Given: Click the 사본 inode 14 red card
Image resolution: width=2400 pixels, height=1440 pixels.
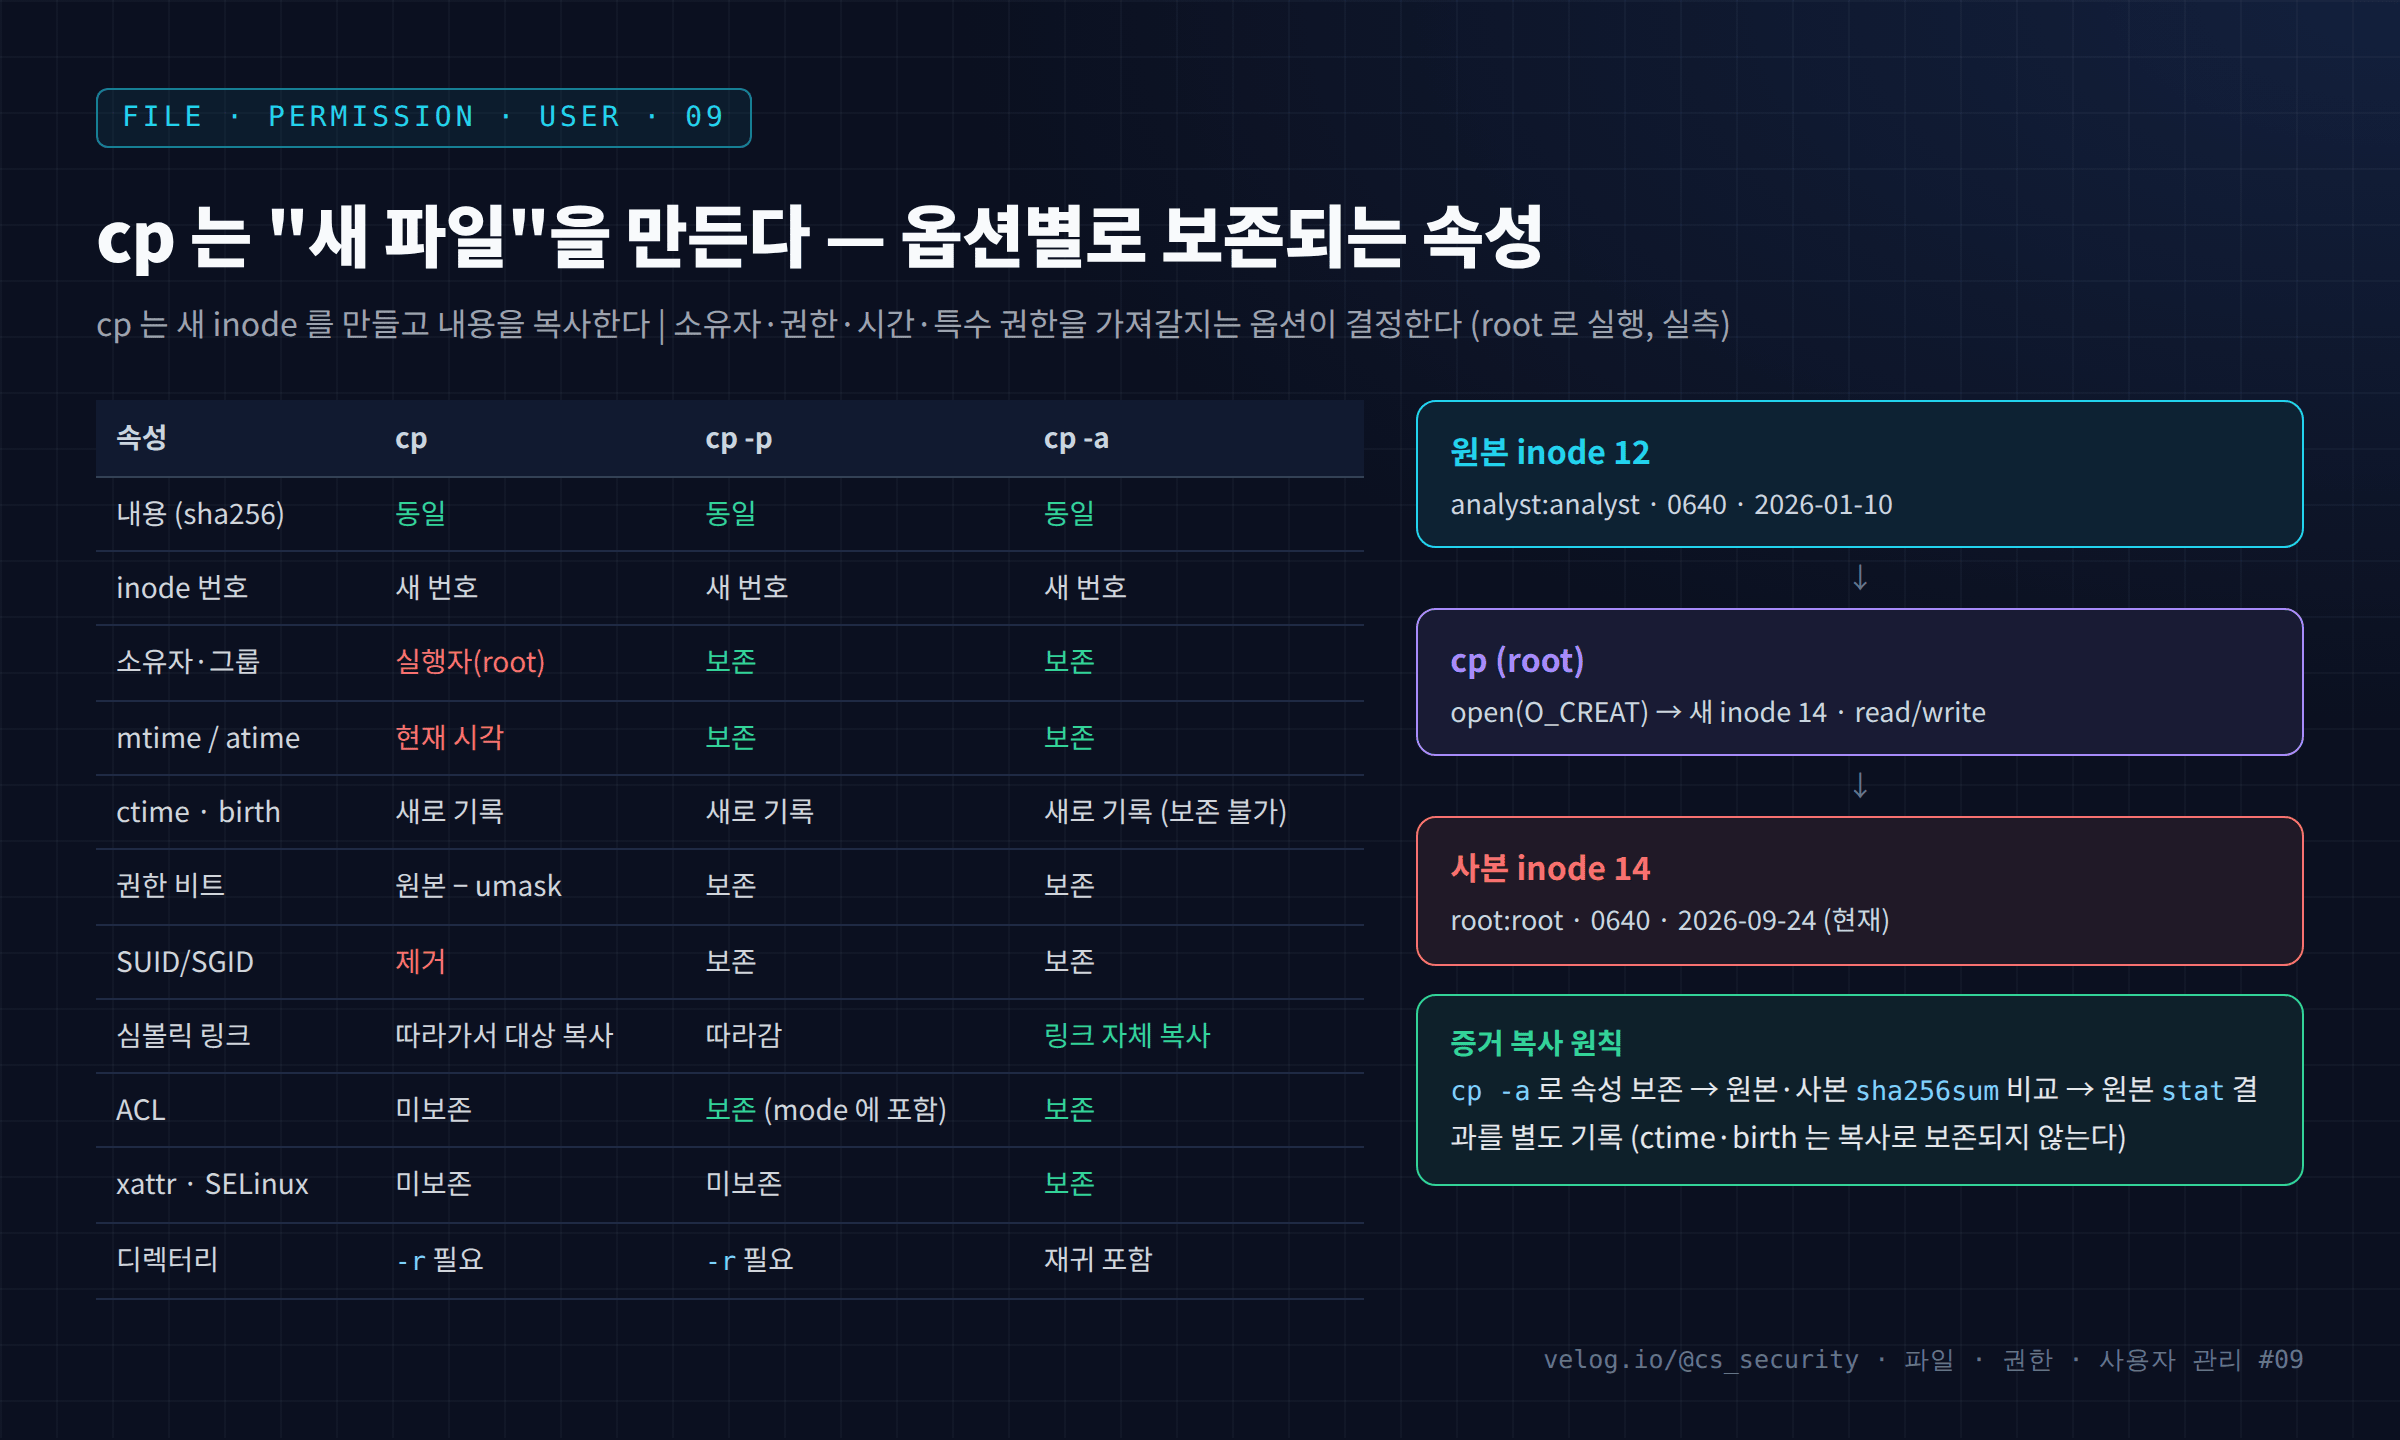Looking at the screenshot, I should tap(1859, 890).
